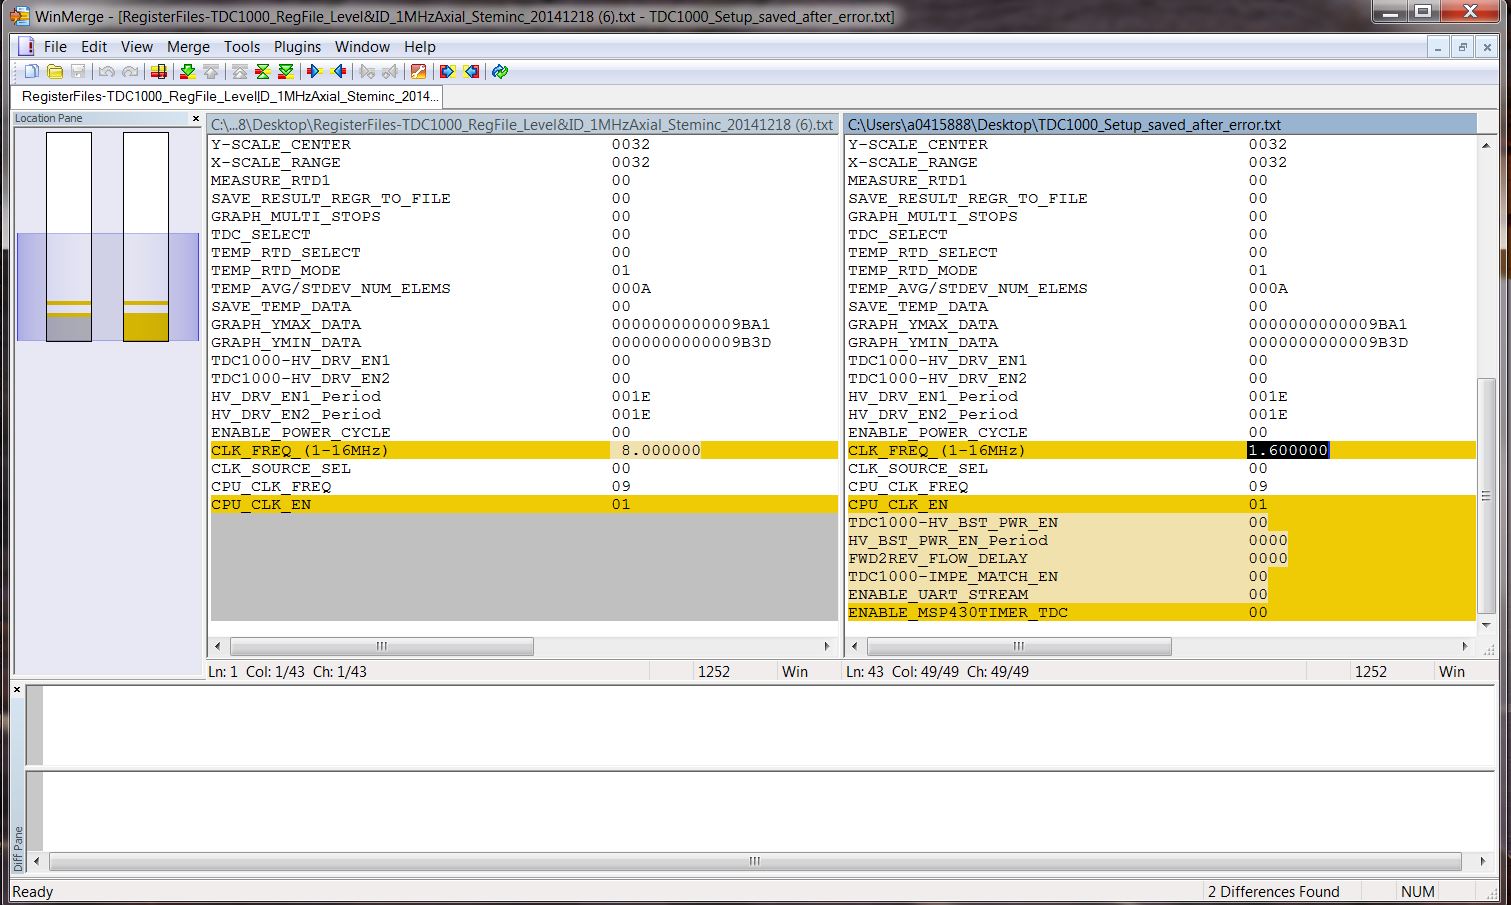The height and width of the screenshot is (905, 1511).
Task: Create a new document with New icon
Action: (32, 71)
